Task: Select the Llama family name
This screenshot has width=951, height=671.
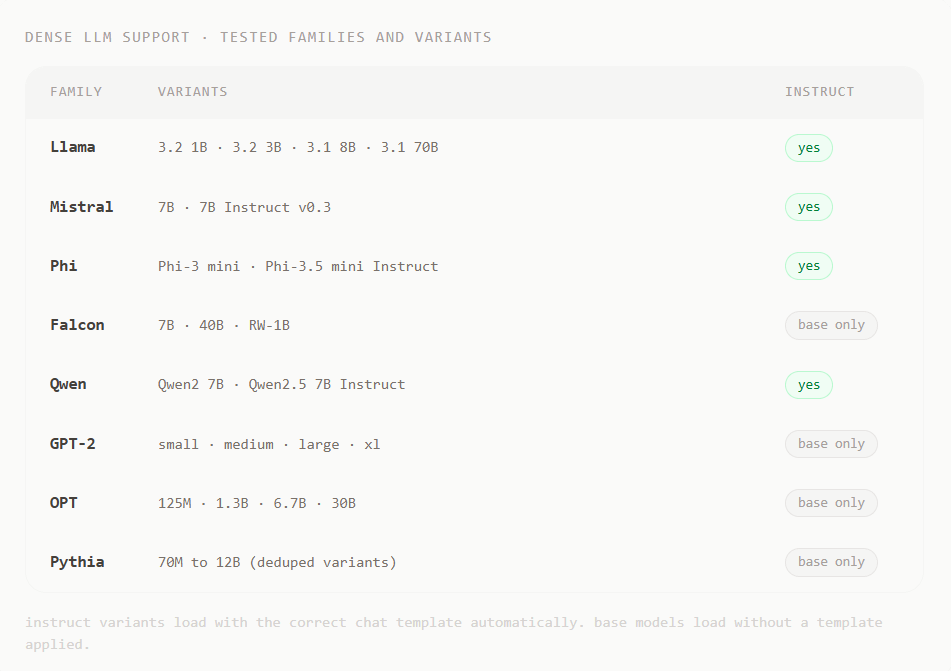Action: [72, 147]
